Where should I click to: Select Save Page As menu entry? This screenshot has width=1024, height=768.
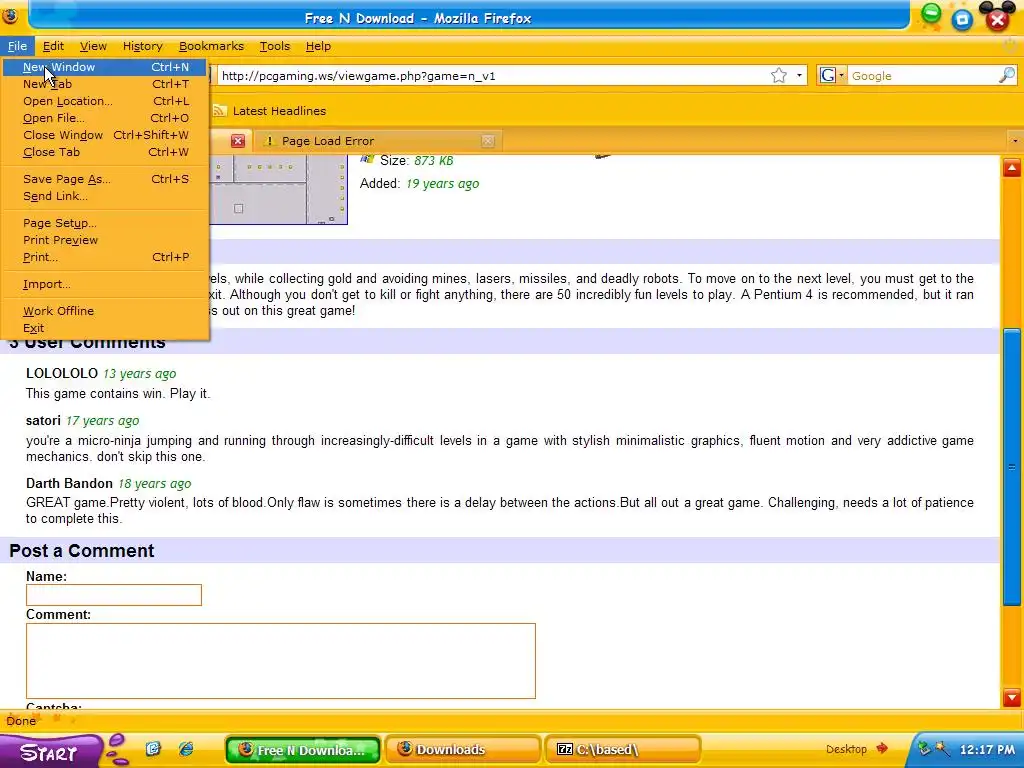[x=104, y=179]
